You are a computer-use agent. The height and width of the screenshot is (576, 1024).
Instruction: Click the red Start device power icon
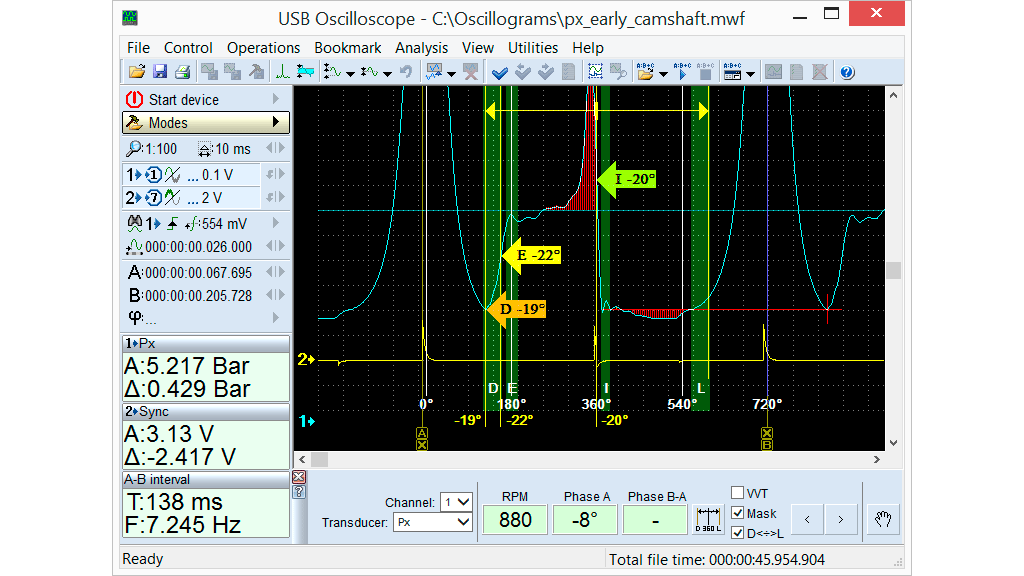tap(135, 99)
